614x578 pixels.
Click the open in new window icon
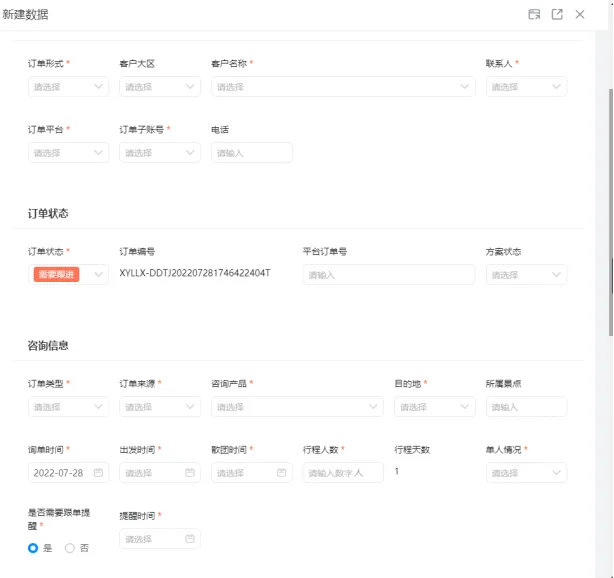coord(557,14)
